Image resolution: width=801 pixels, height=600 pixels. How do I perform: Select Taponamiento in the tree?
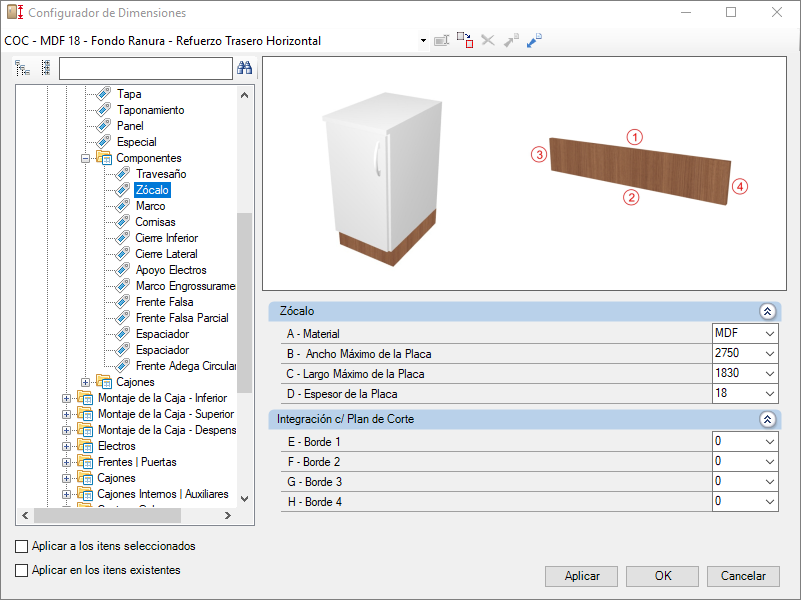tap(150, 110)
